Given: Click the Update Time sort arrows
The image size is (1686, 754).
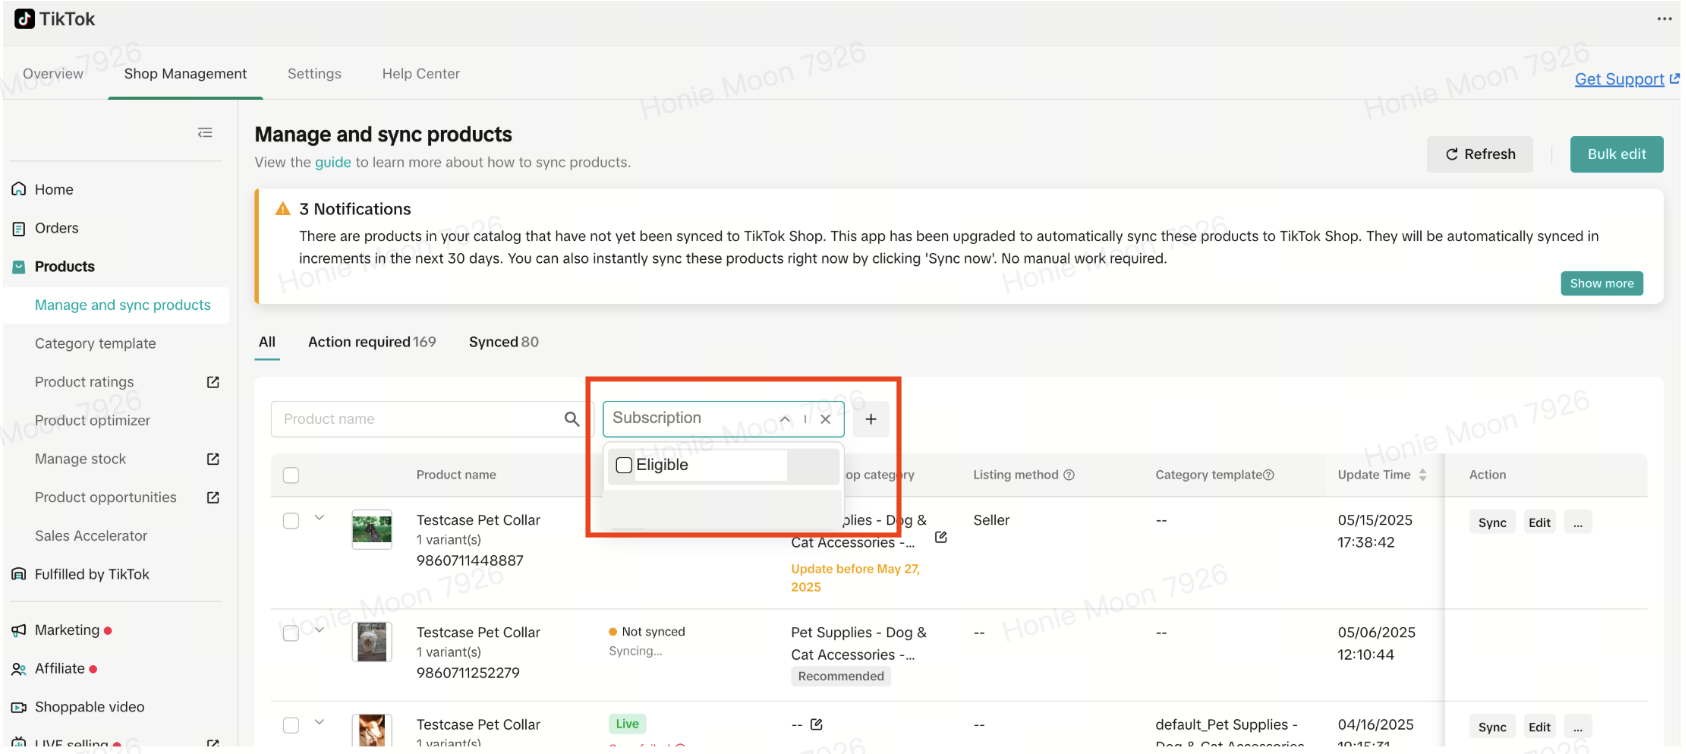Looking at the screenshot, I should point(1422,475).
